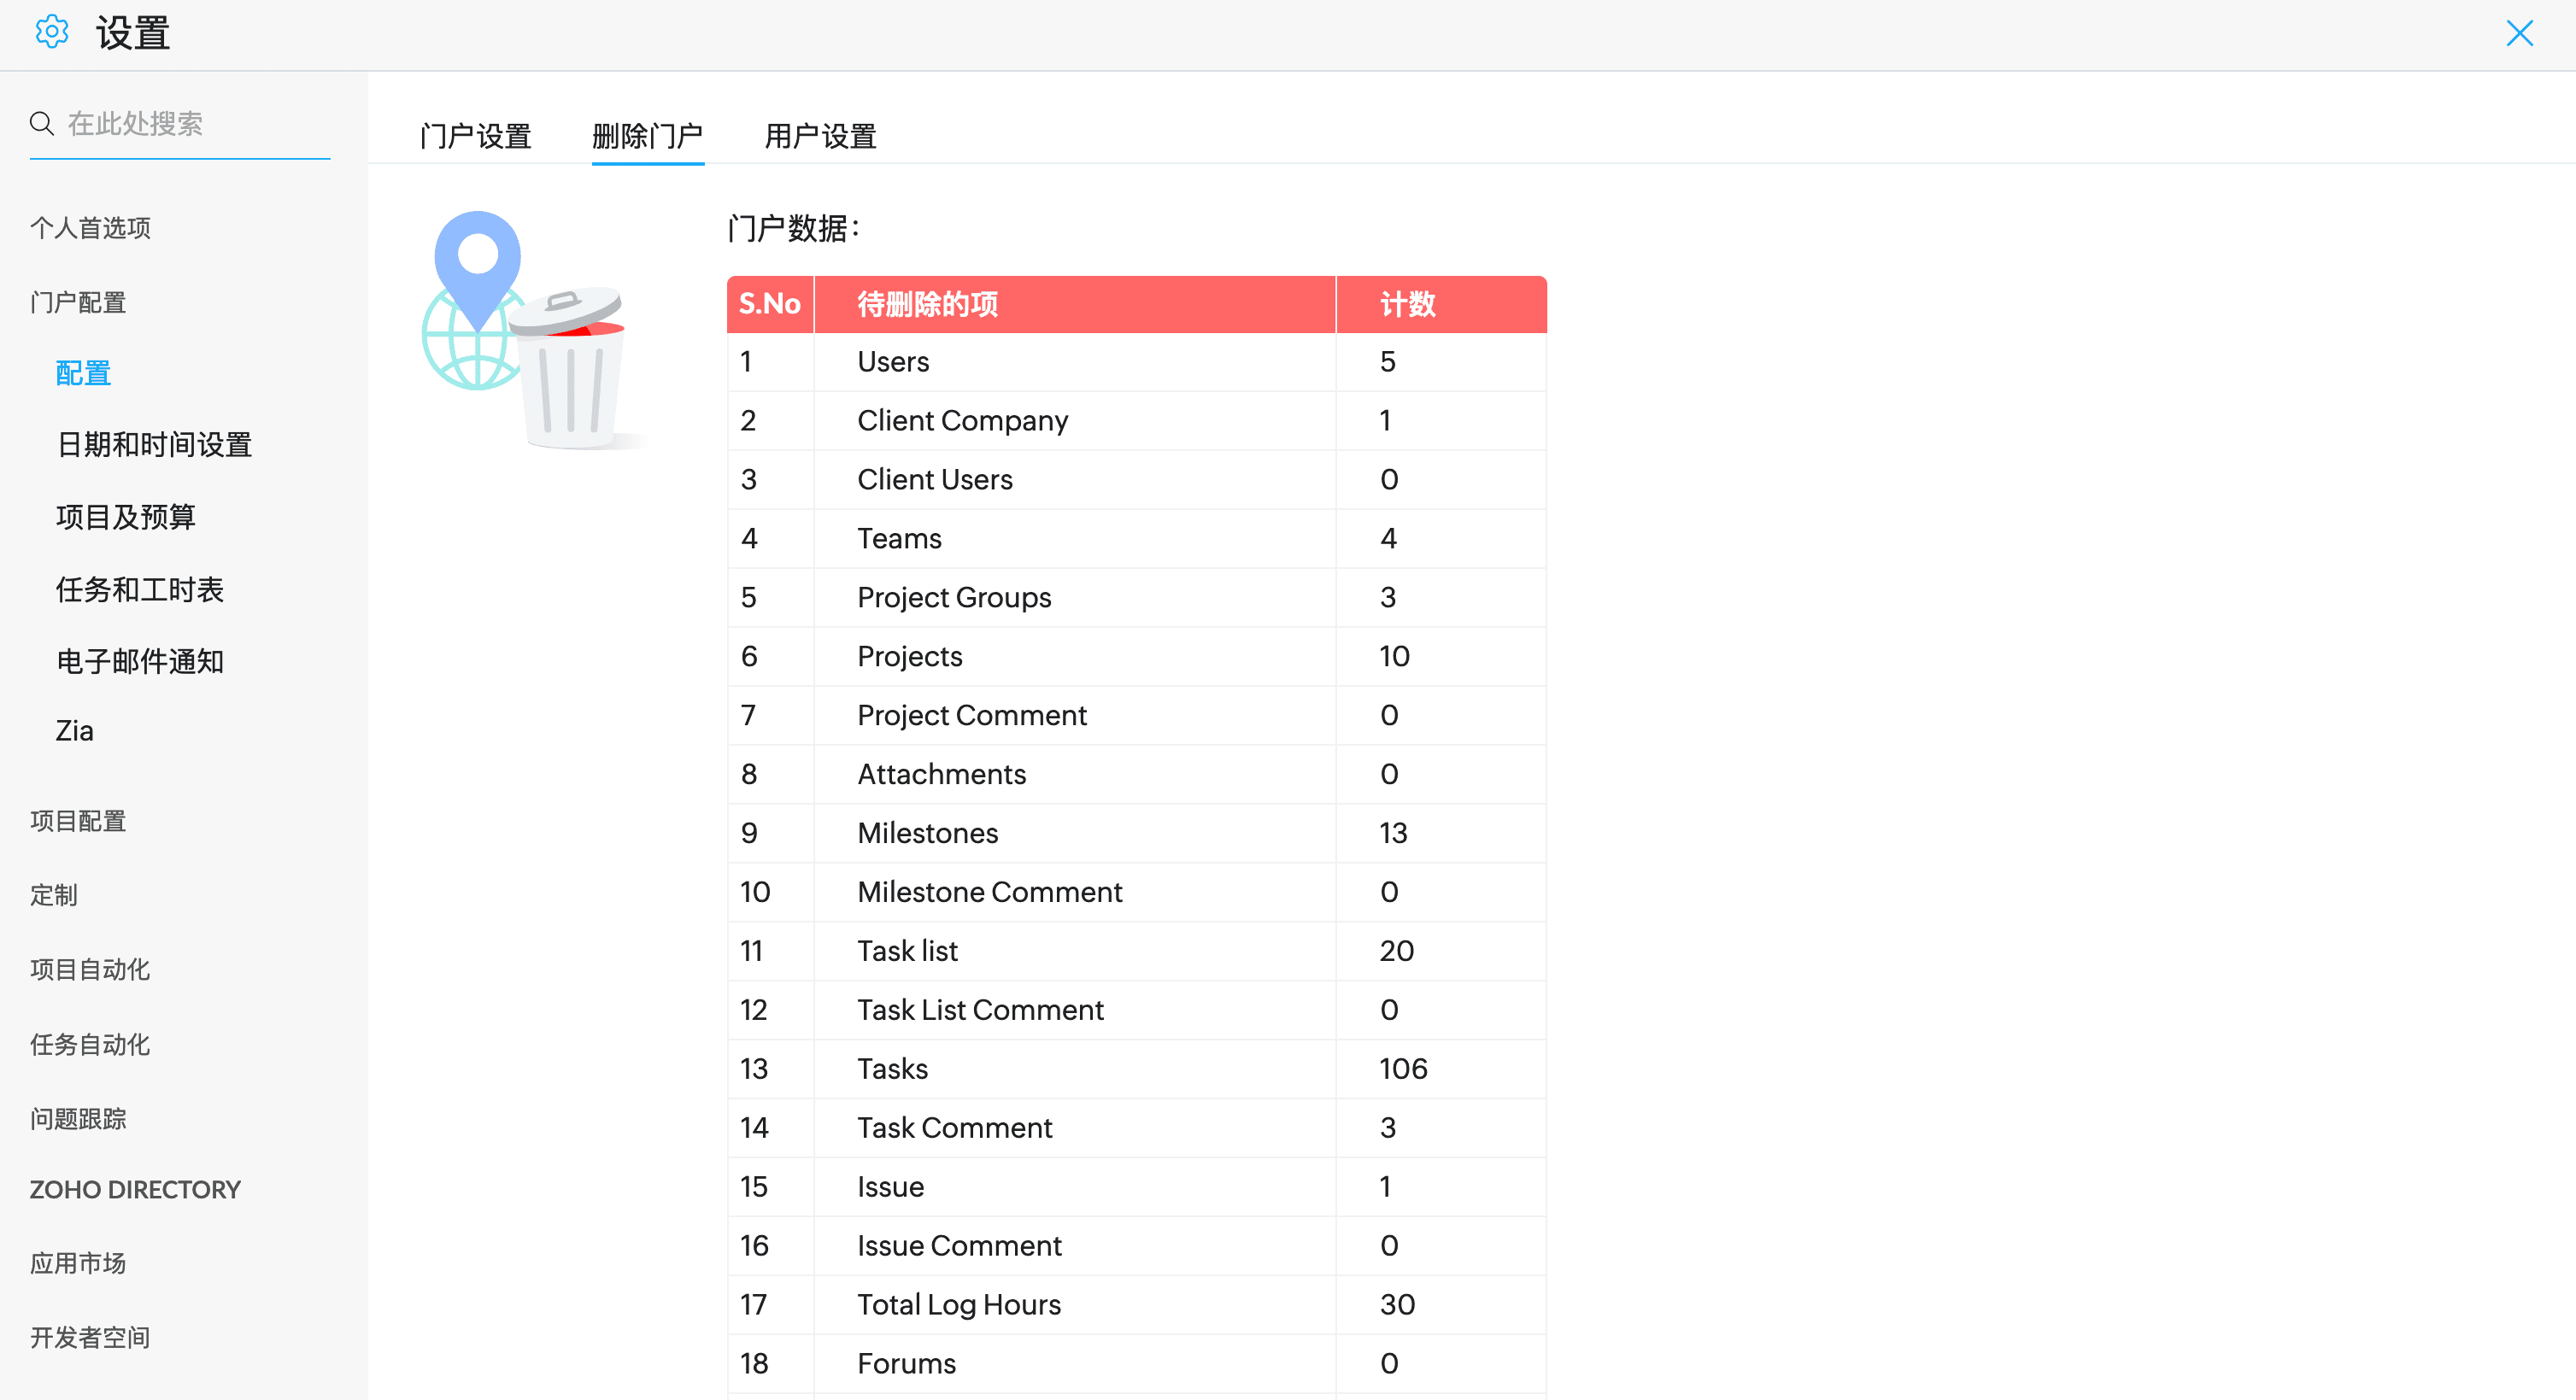Collapse the 门户配置 section
This screenshot has width=2576, height=1400.
[x=78, y=302]
